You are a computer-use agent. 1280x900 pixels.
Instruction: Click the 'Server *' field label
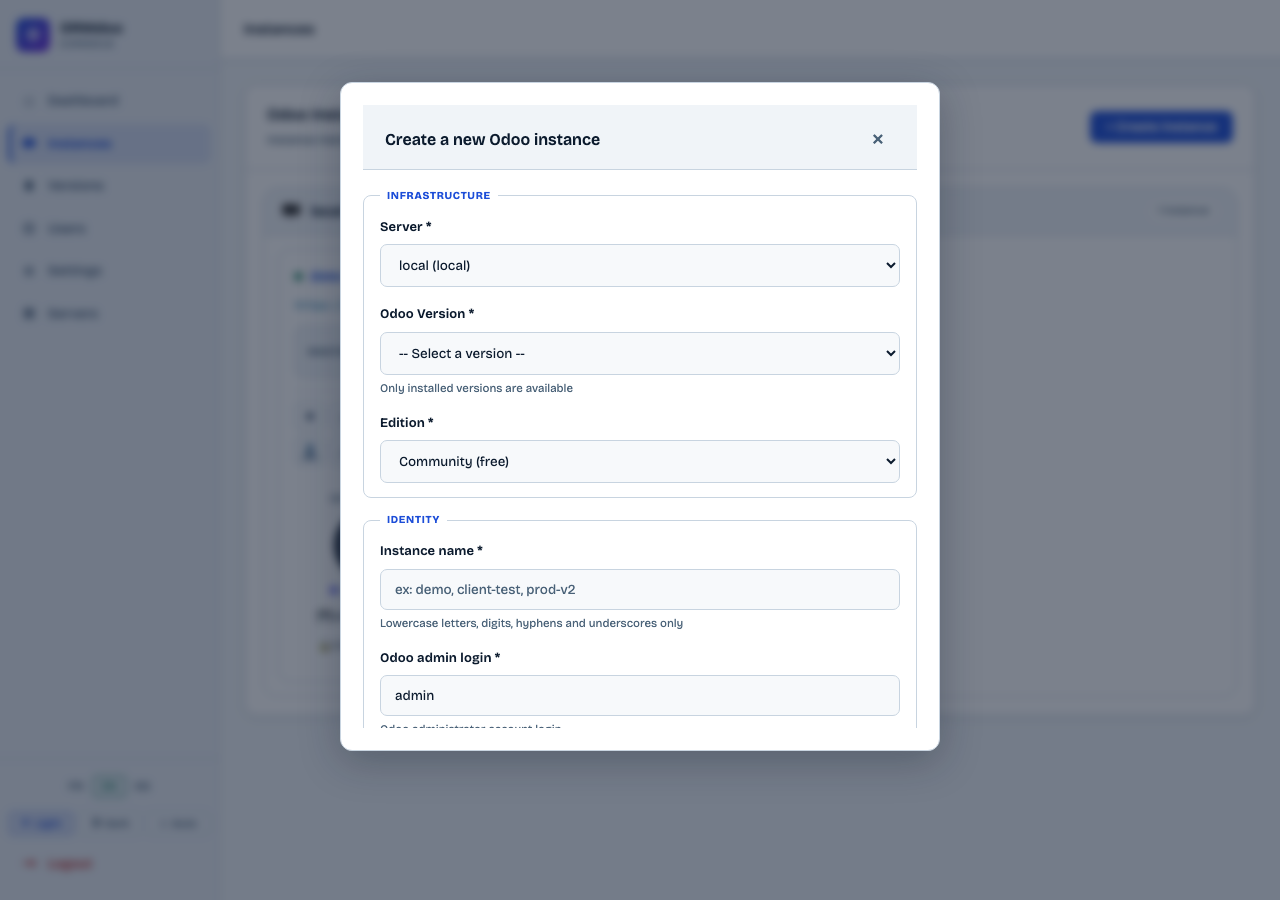pyautogui.click(x=406, y=227)
